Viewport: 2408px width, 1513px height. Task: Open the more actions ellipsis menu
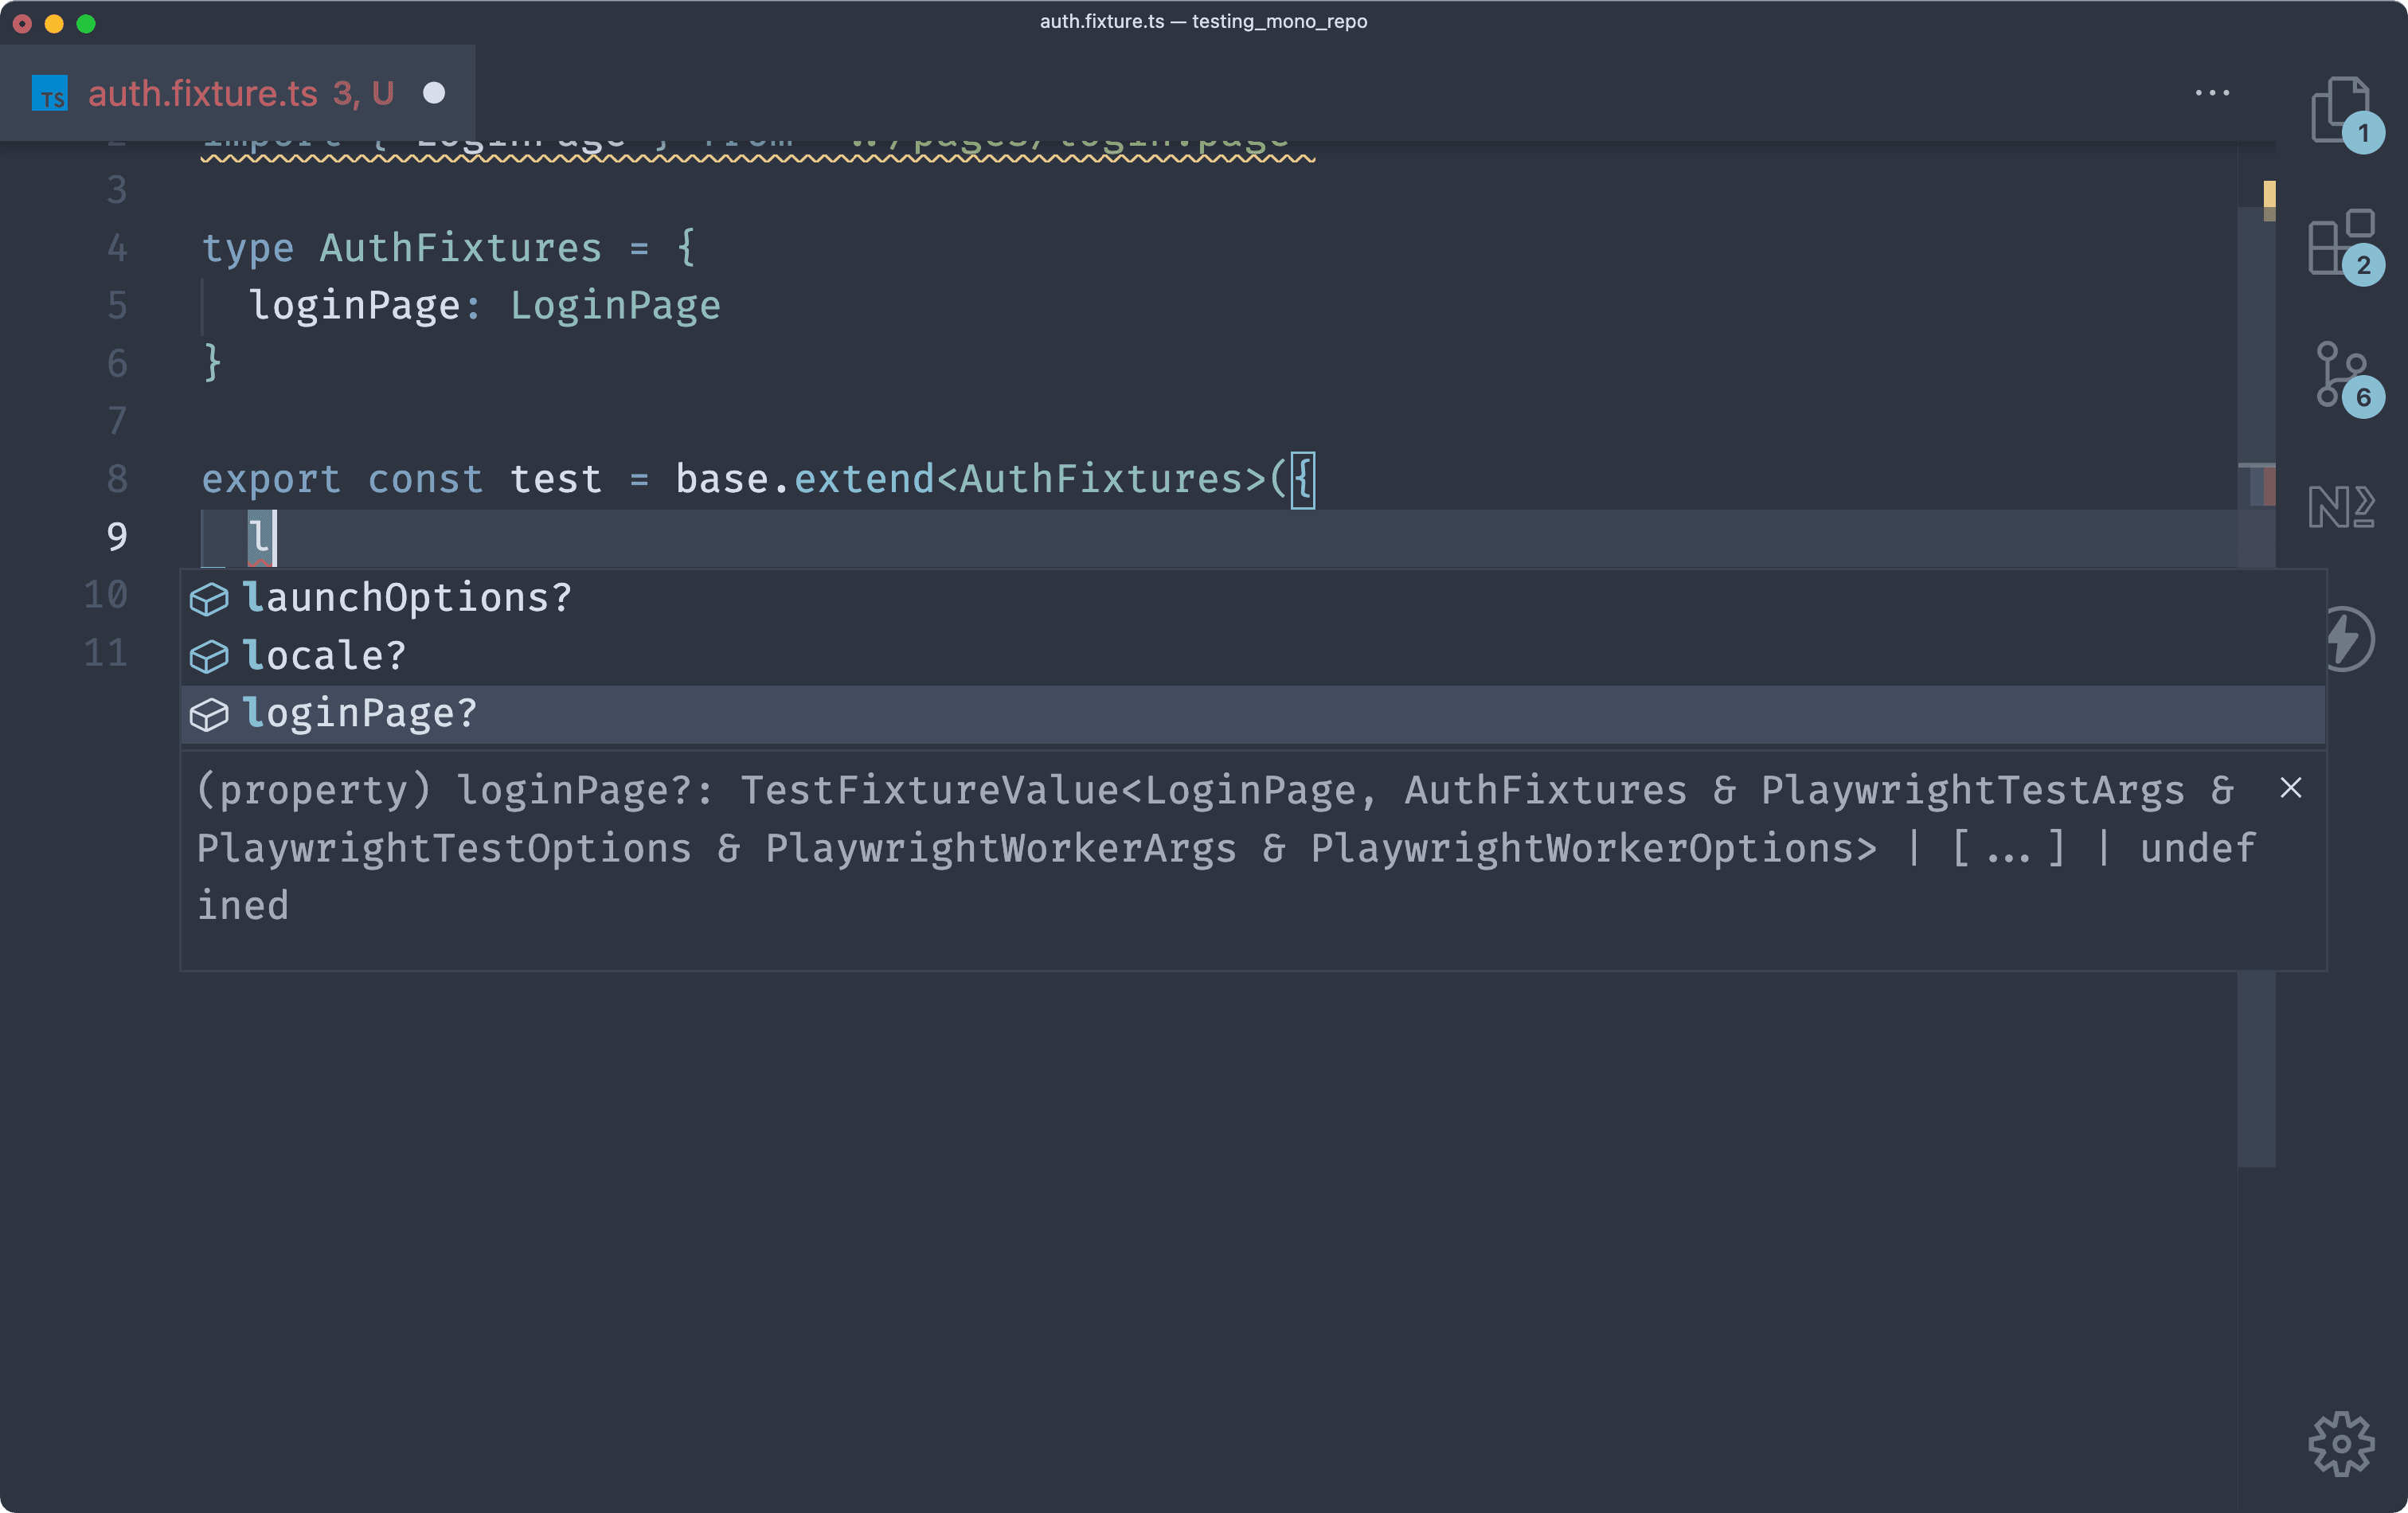[x=2211, y=93]
